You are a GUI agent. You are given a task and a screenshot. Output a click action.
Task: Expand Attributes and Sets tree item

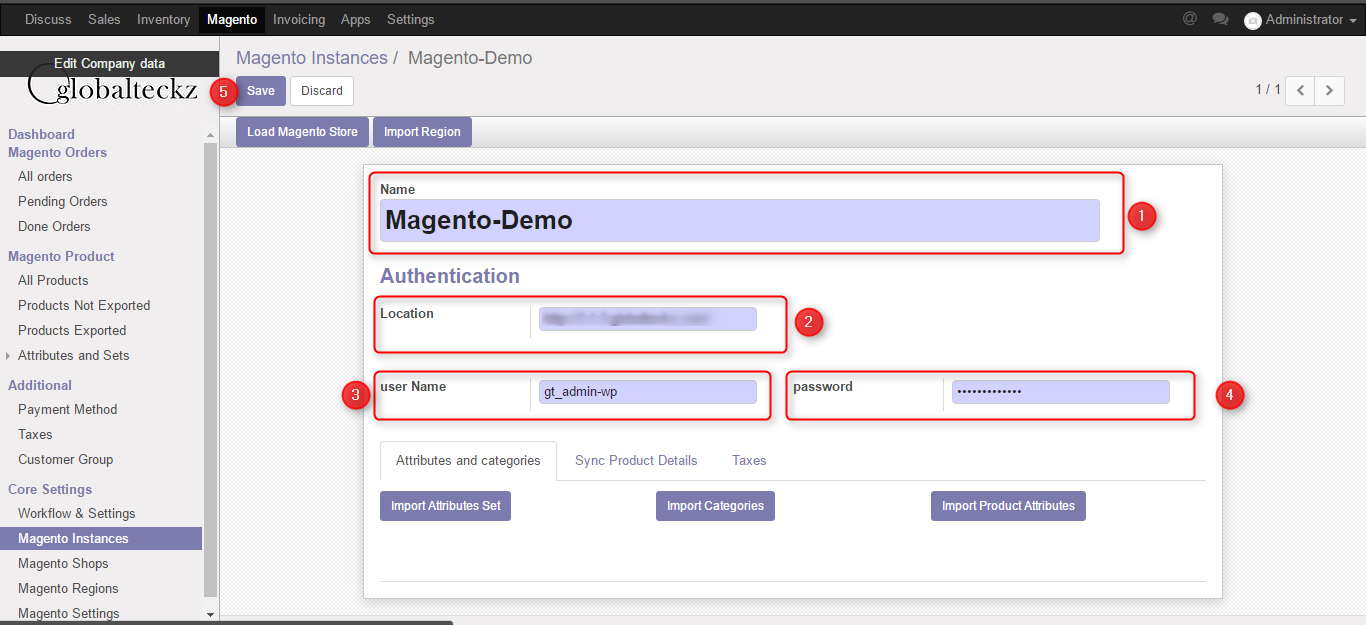[8, 356]
